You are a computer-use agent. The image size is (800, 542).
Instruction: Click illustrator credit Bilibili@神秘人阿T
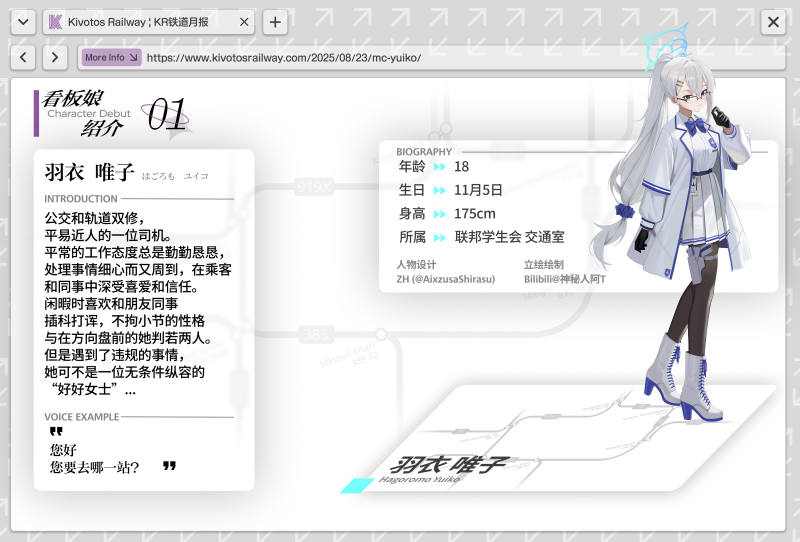click(564, 279)
